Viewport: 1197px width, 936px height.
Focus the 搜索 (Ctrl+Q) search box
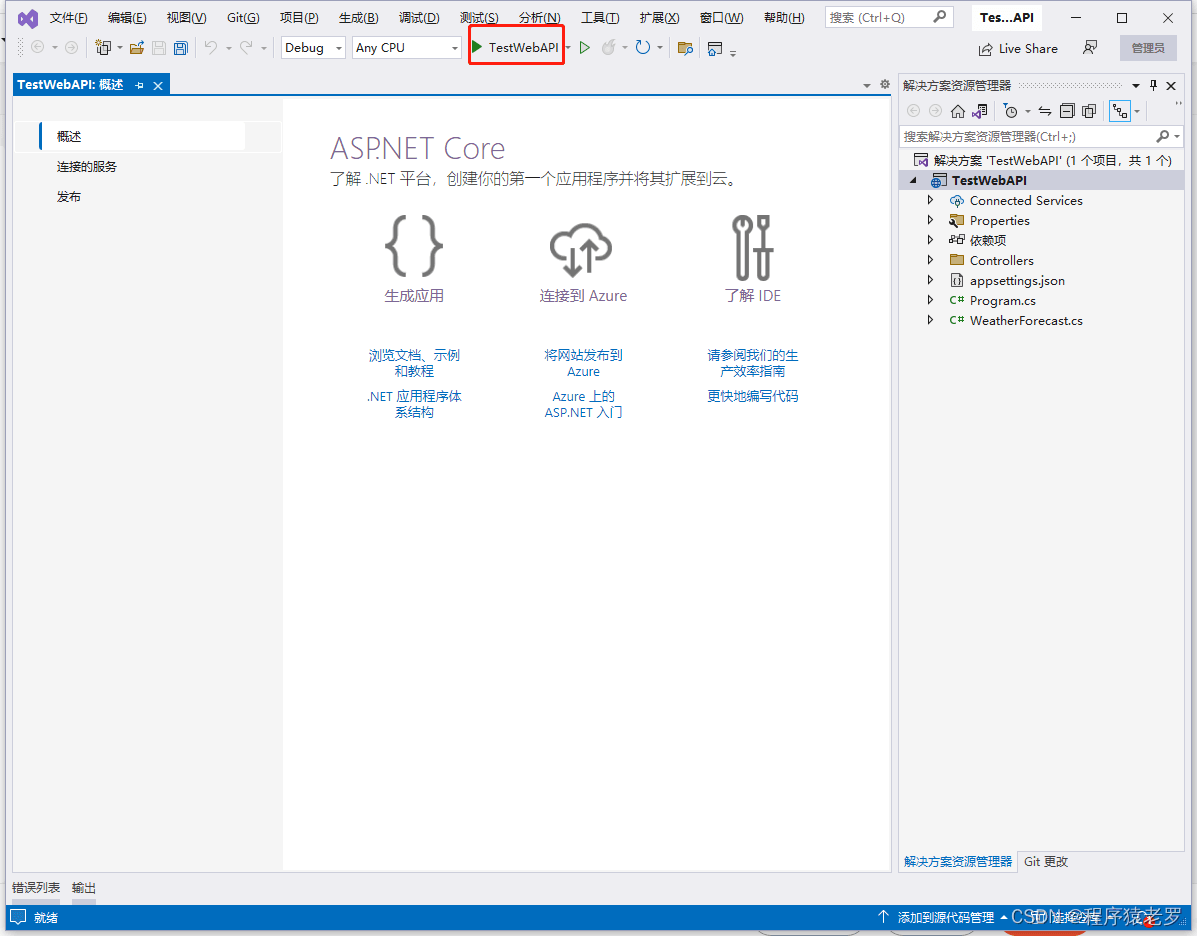[889, 17]
